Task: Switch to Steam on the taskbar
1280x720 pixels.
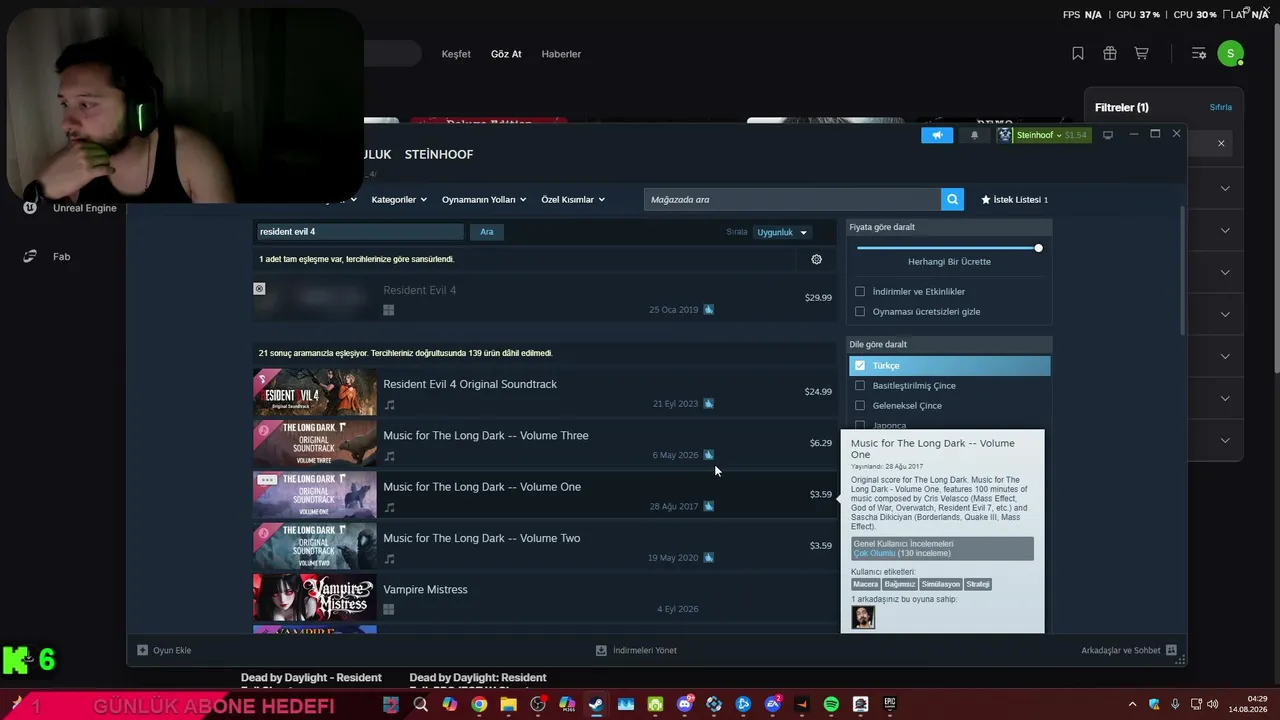Action: 596,705
